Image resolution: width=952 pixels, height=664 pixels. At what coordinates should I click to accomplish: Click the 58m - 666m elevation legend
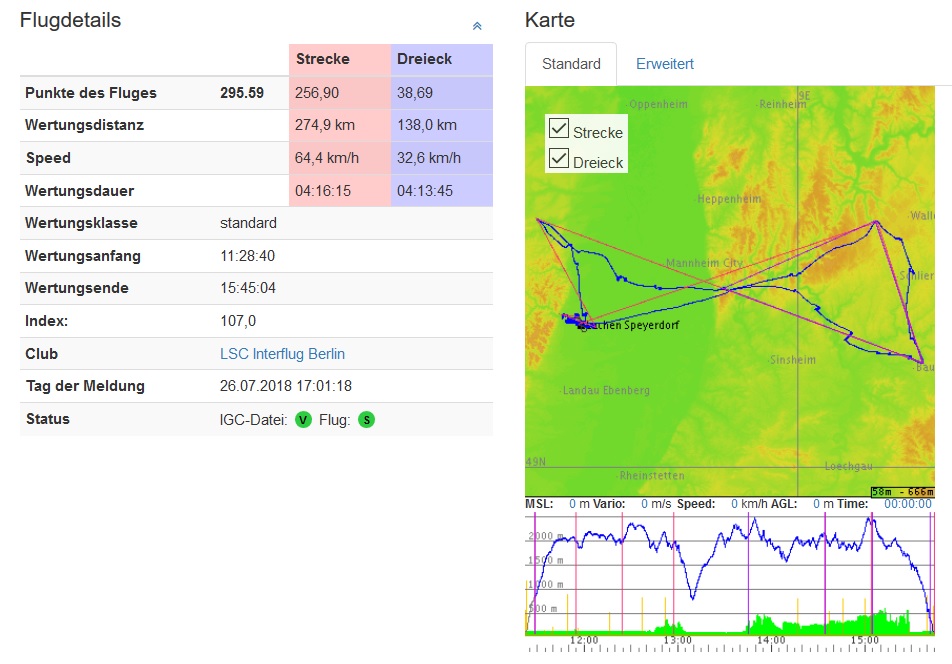tap(902, 492)
